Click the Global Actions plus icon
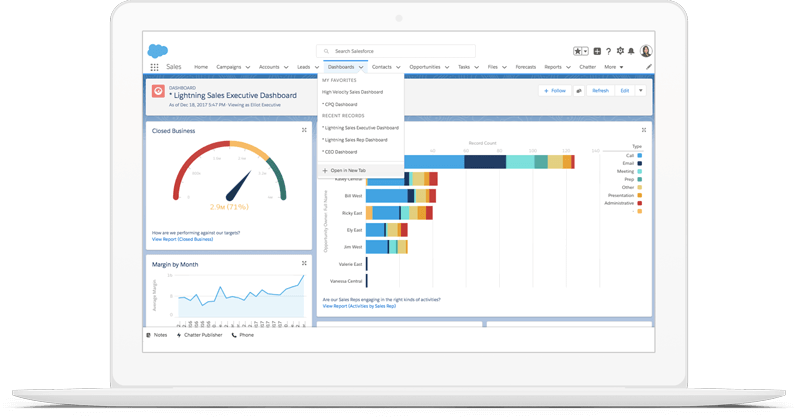Screen dimensions: 800x417 point(597,51)
